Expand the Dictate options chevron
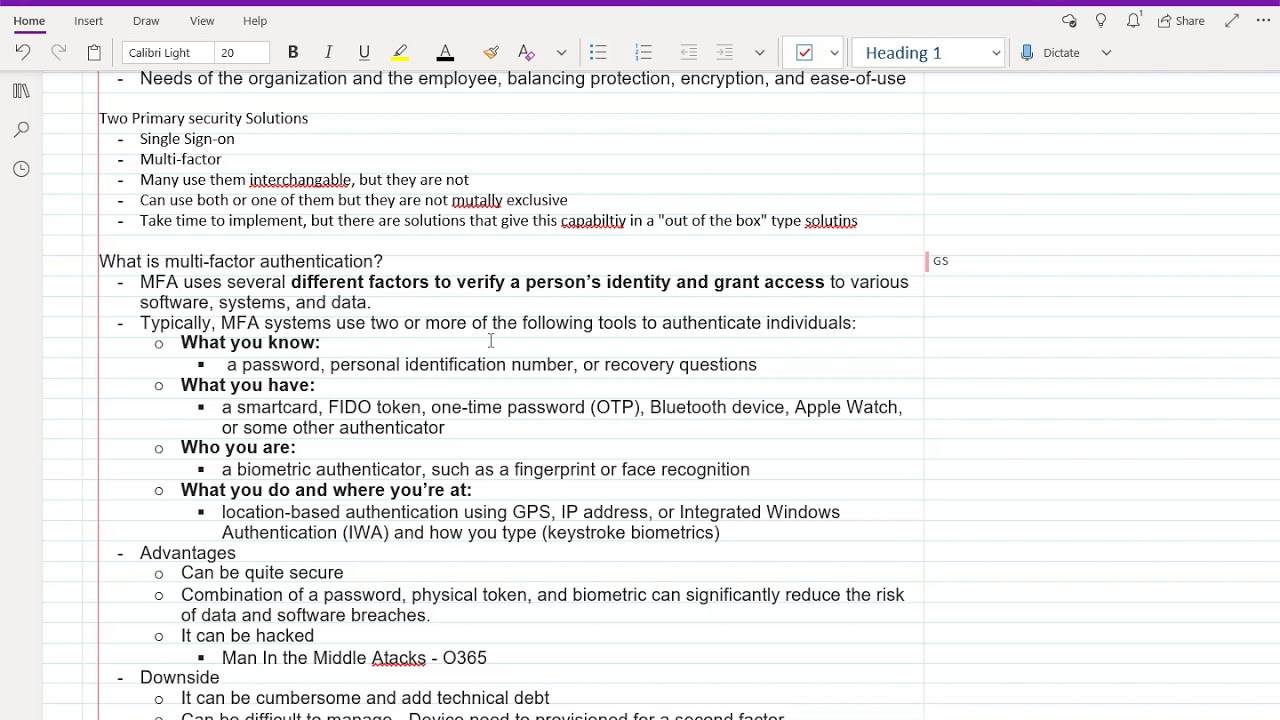Viewport: 1280px width, 720px height. (1106, 52)
